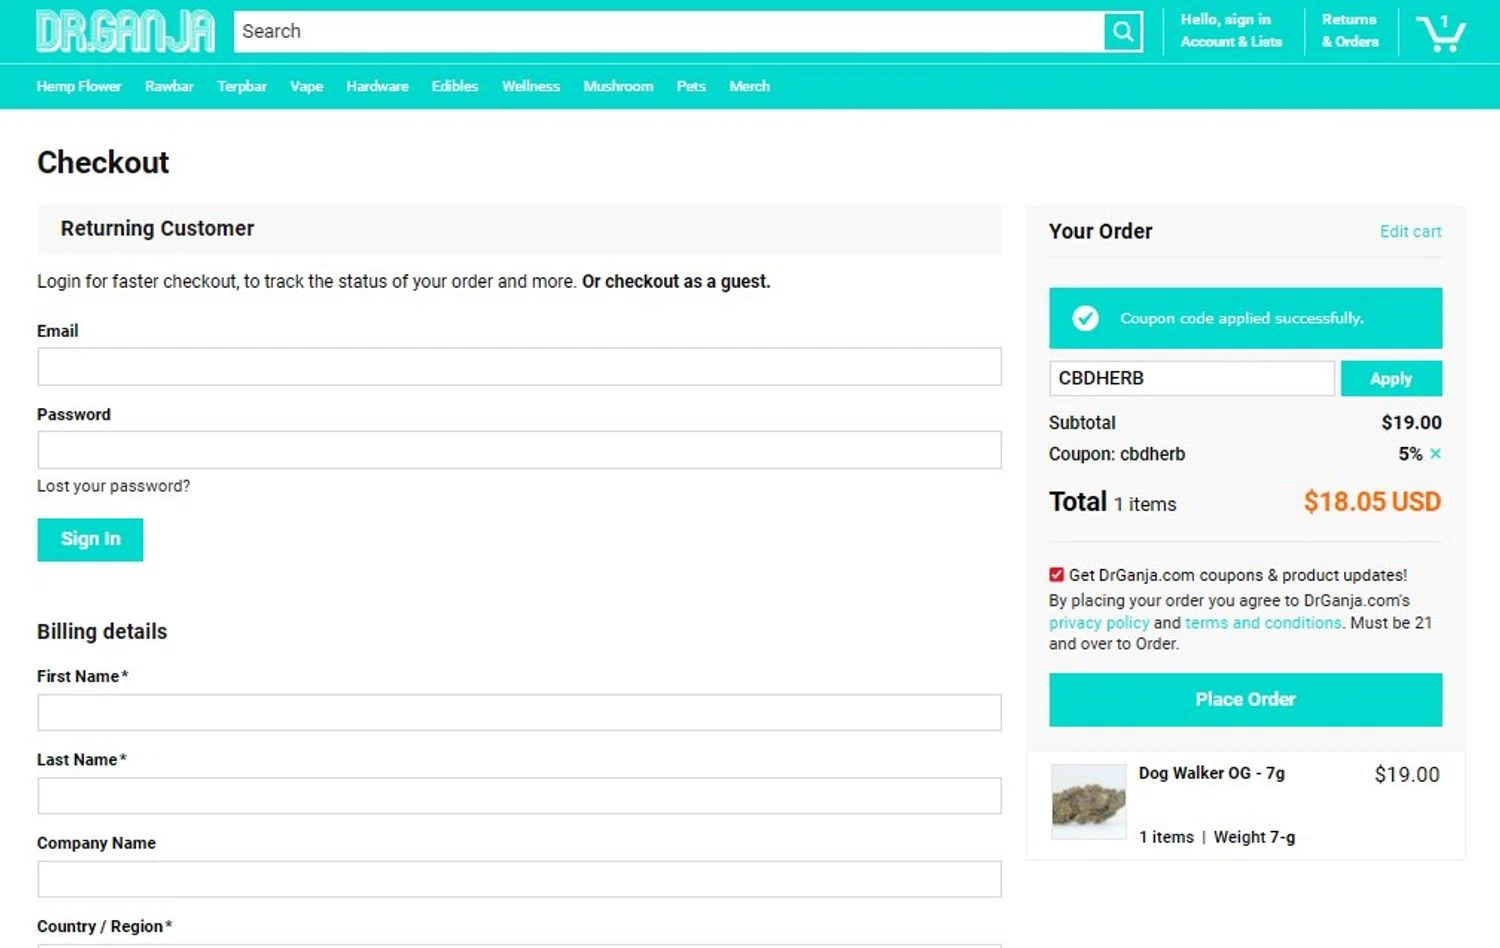Click the Dog Walker OG product thumbnail
This screenshot has width=1500, height=948.
[x=1089, y=801]
